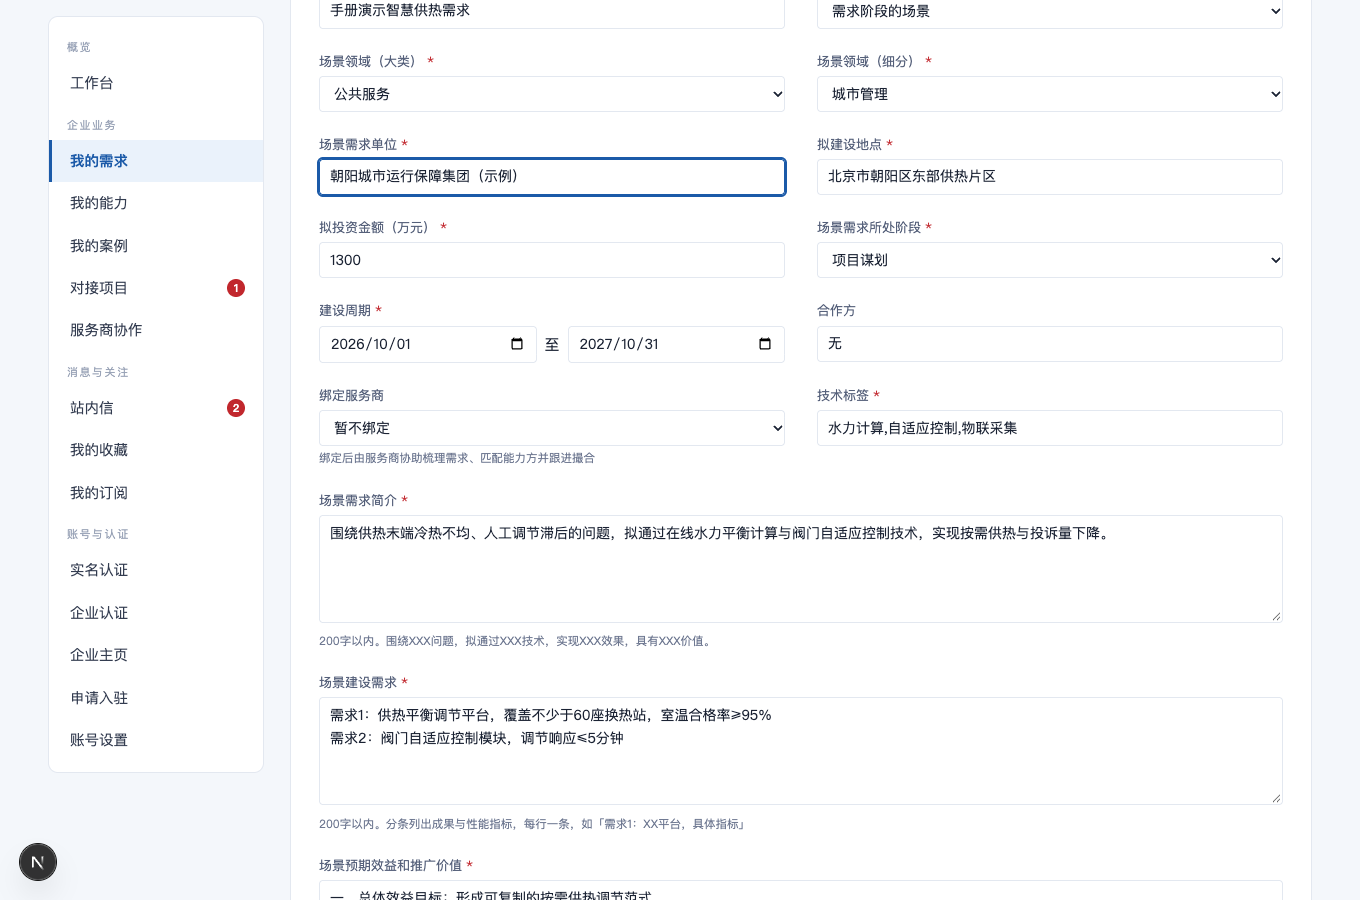Screen dimensions: 1360x900
Task: Grab resize handle of 场景需求简介 textarea
Action: tap(1276, 616)
